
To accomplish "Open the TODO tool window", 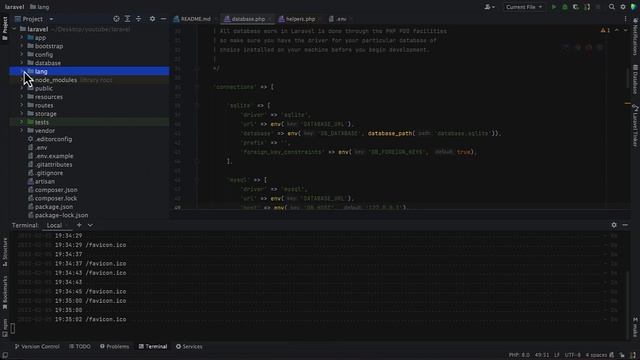I will pos(80,347).
